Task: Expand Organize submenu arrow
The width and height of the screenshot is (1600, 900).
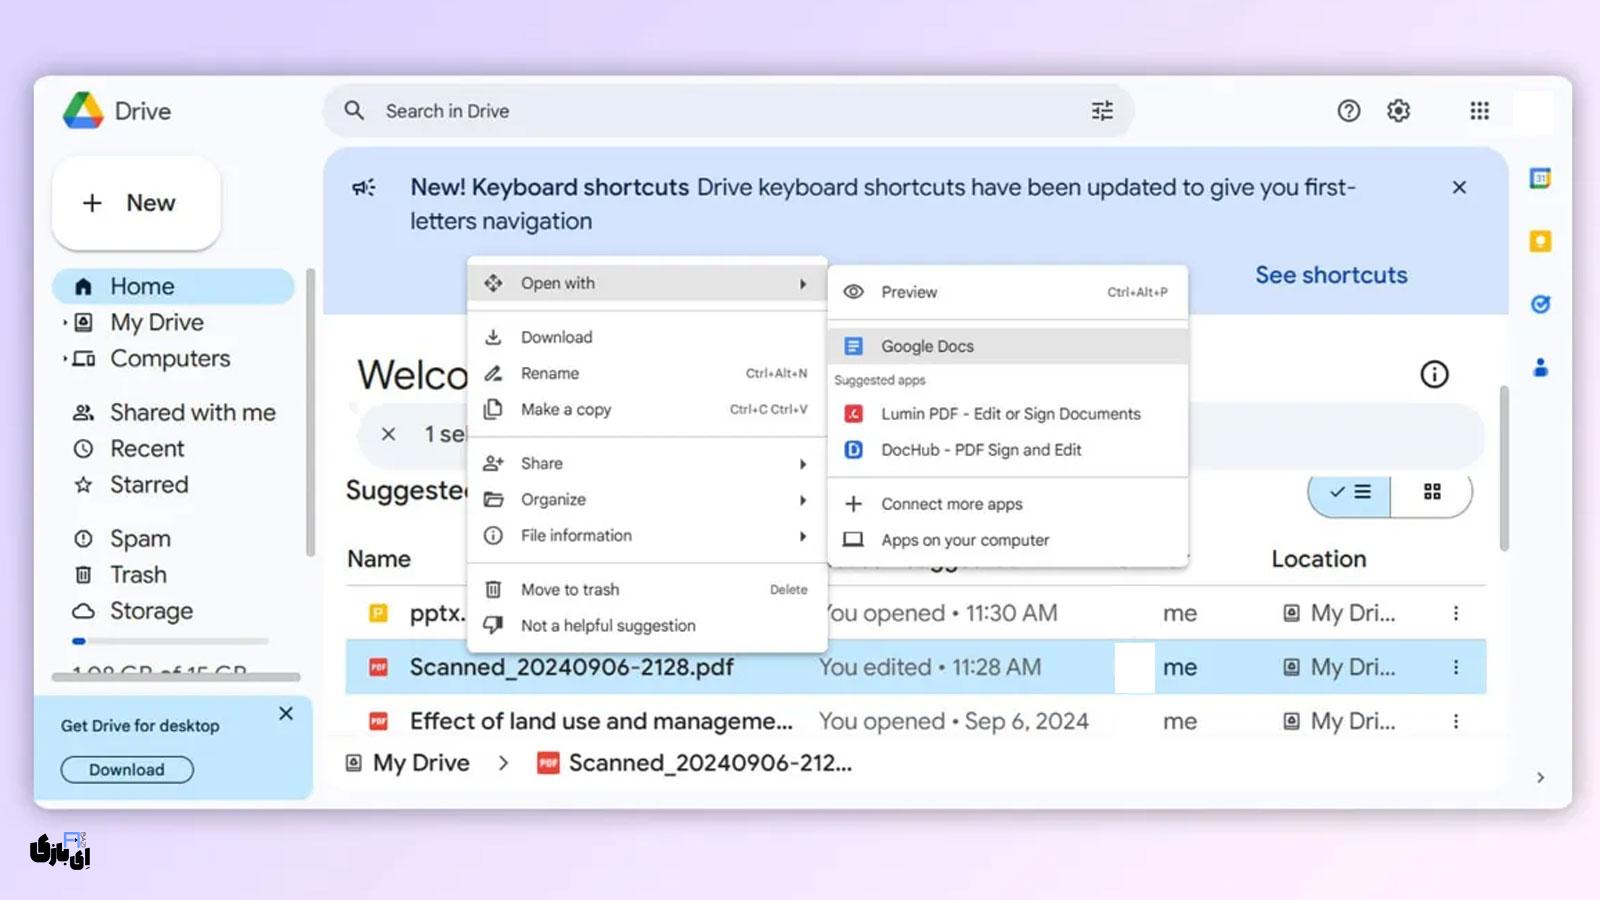Action: tap(803, 500)
